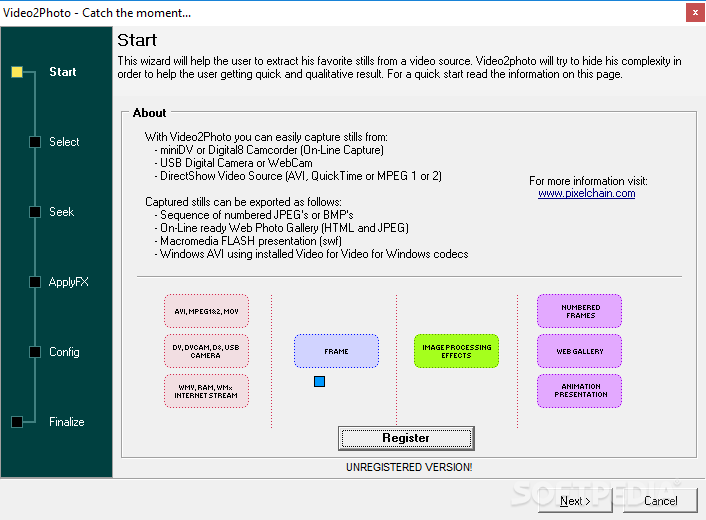Click the 'Macromedia FLASH presentation (swf)' line
The height and width of the screenshot is (520, 706).
tap(248, 241)
